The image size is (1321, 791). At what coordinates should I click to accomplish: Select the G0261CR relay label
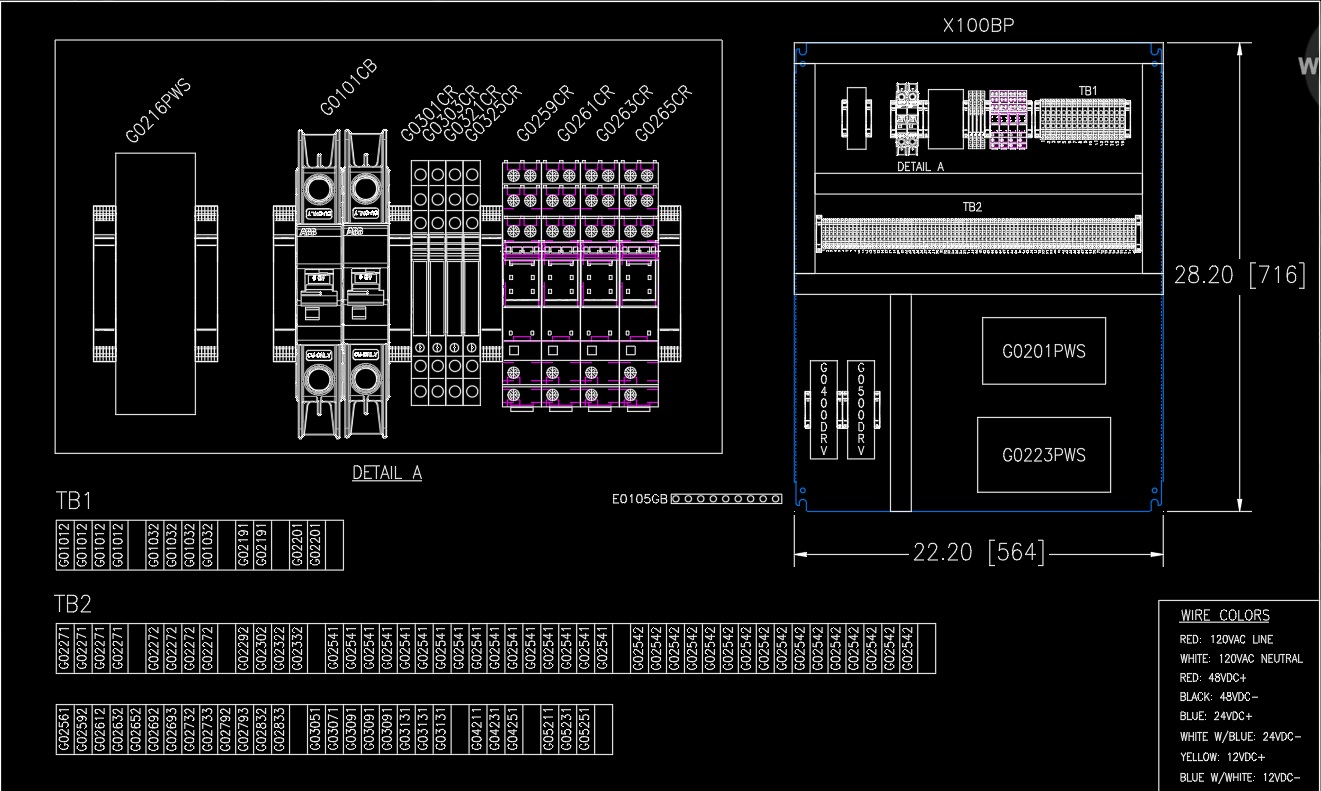click(x=584, y=113)
